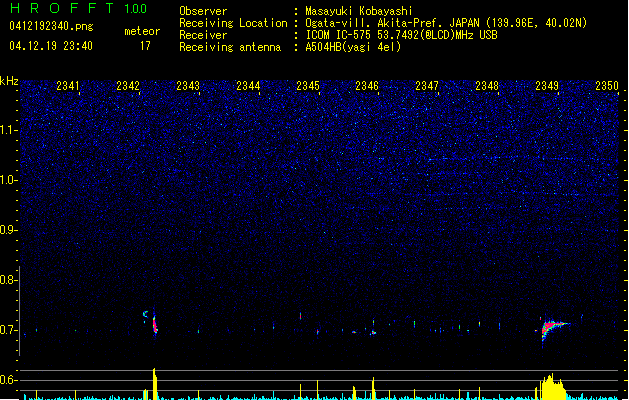
Task: Click the 0.7 kHz frequency label
Action: (x=8, y=330)
